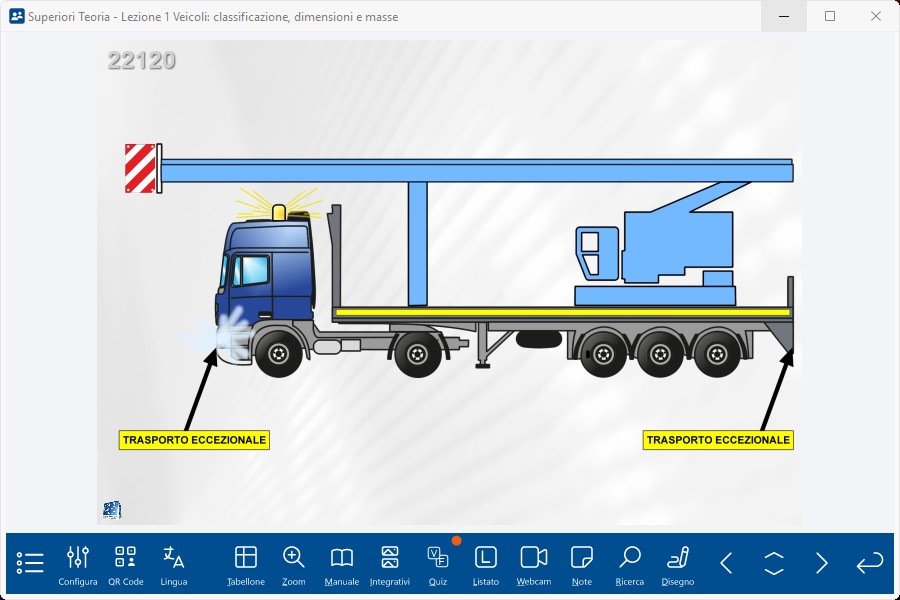Show the QR Code

pyautogui.click(x=126, y=564)
